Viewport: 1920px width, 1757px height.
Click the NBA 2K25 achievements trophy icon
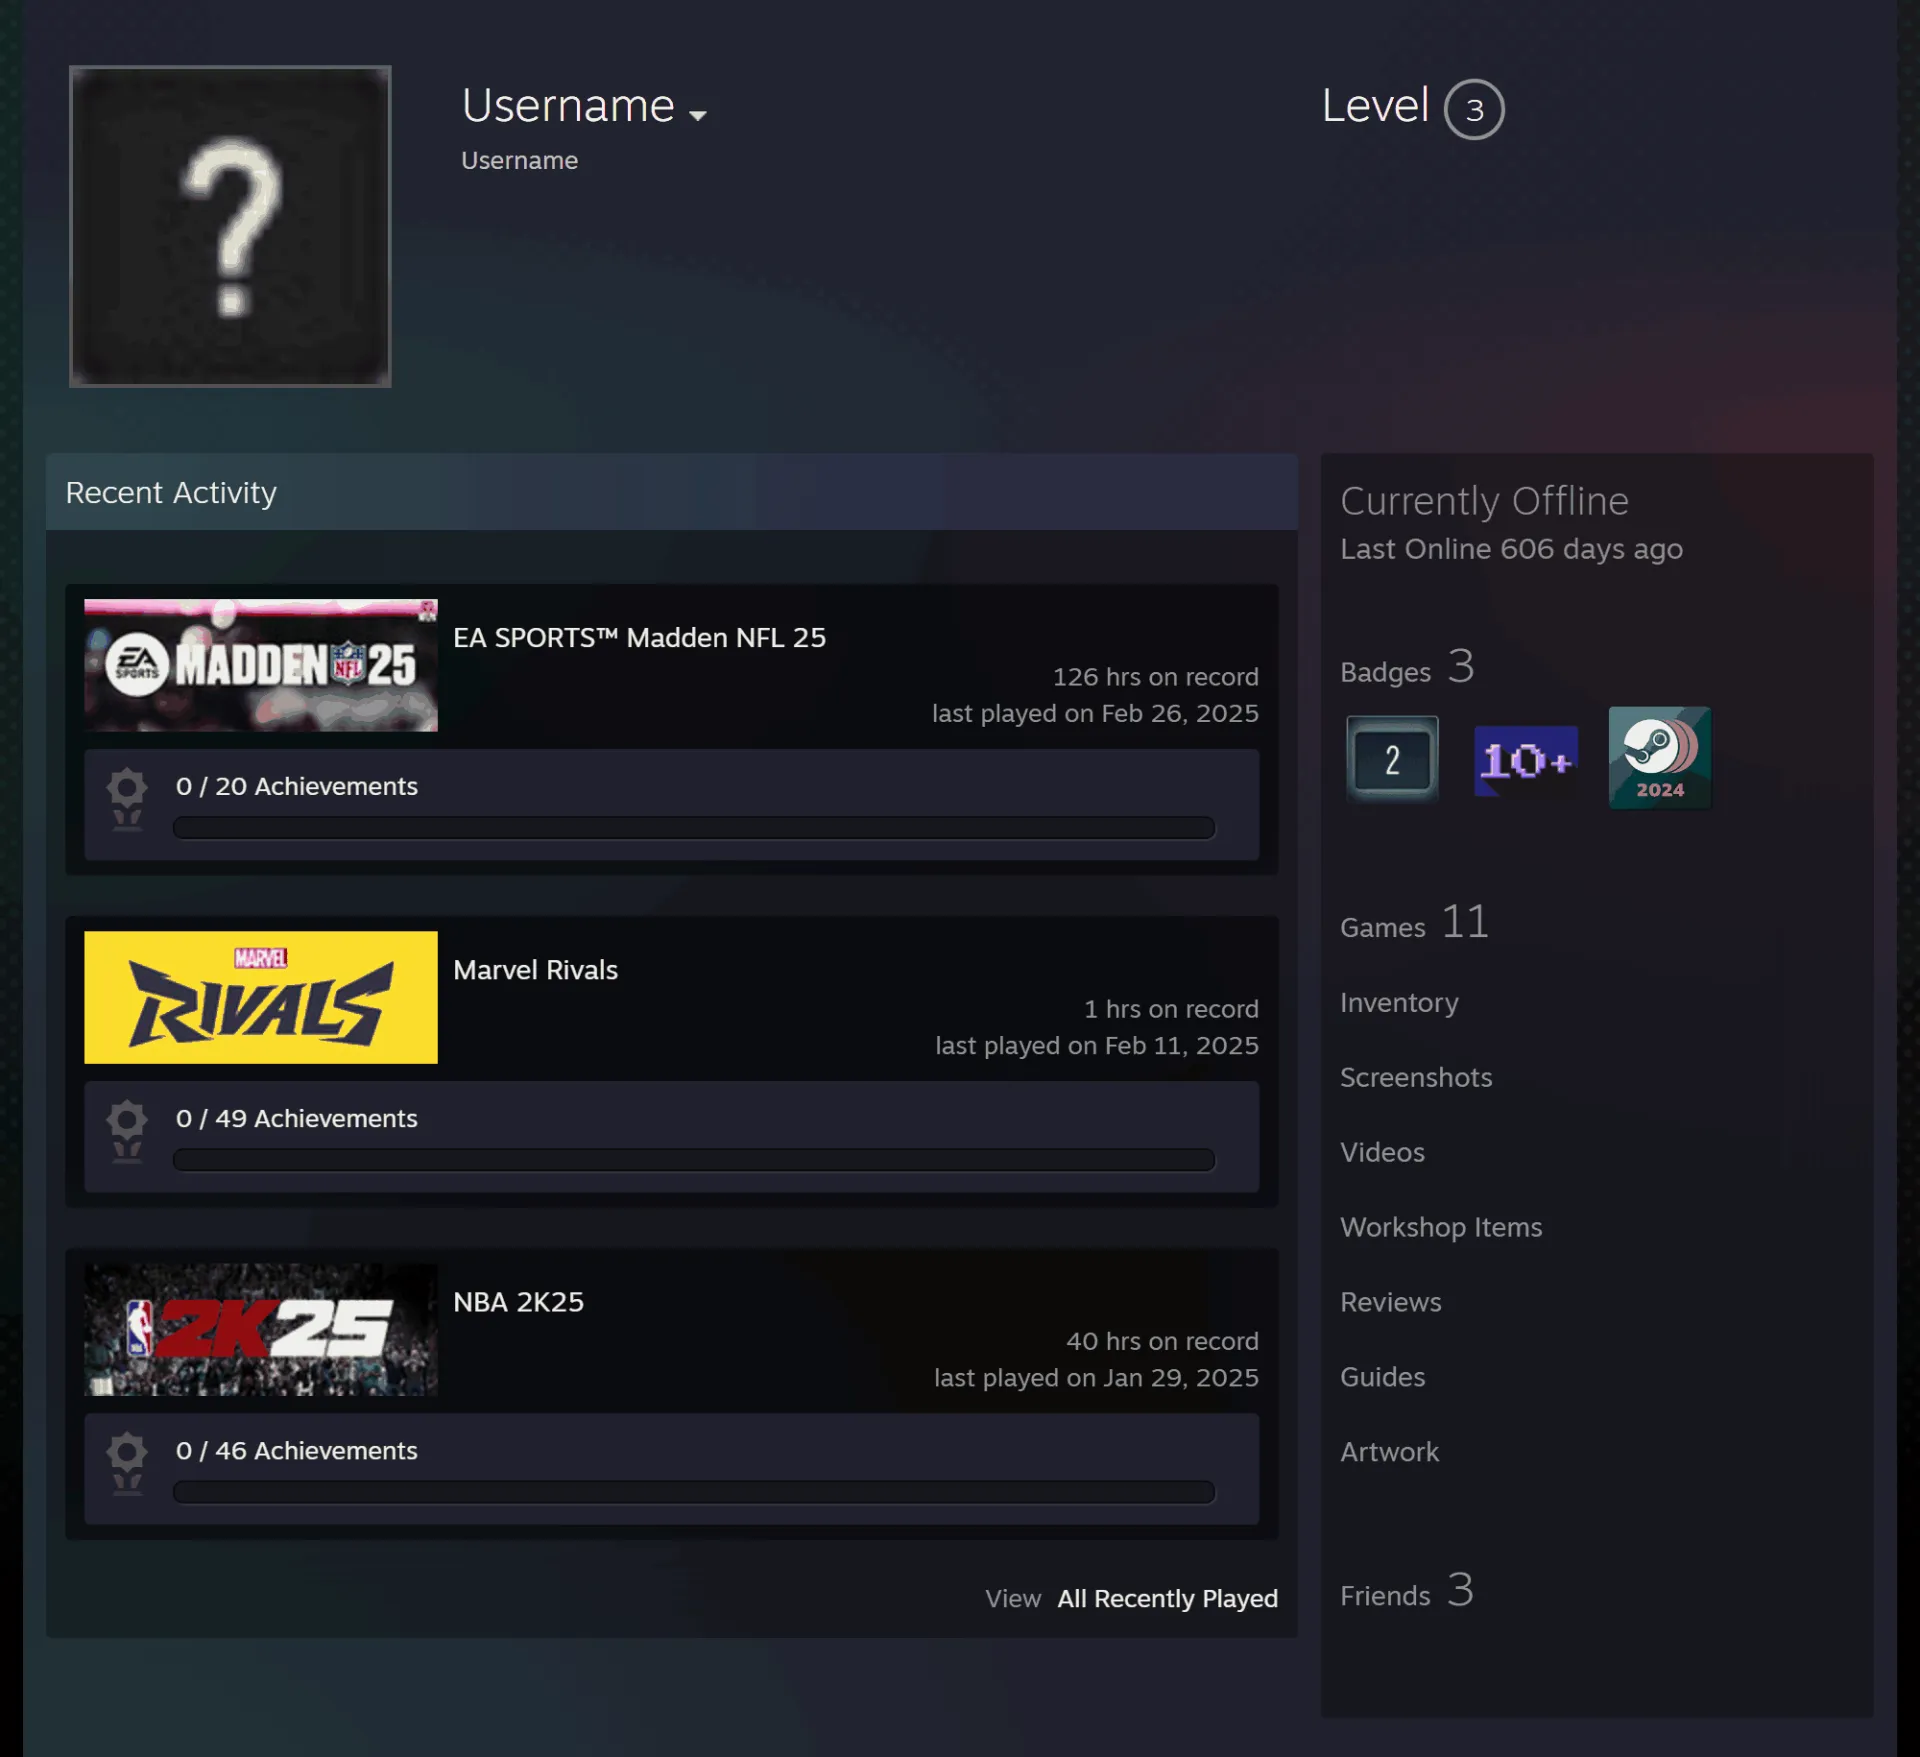point(127,1464)
